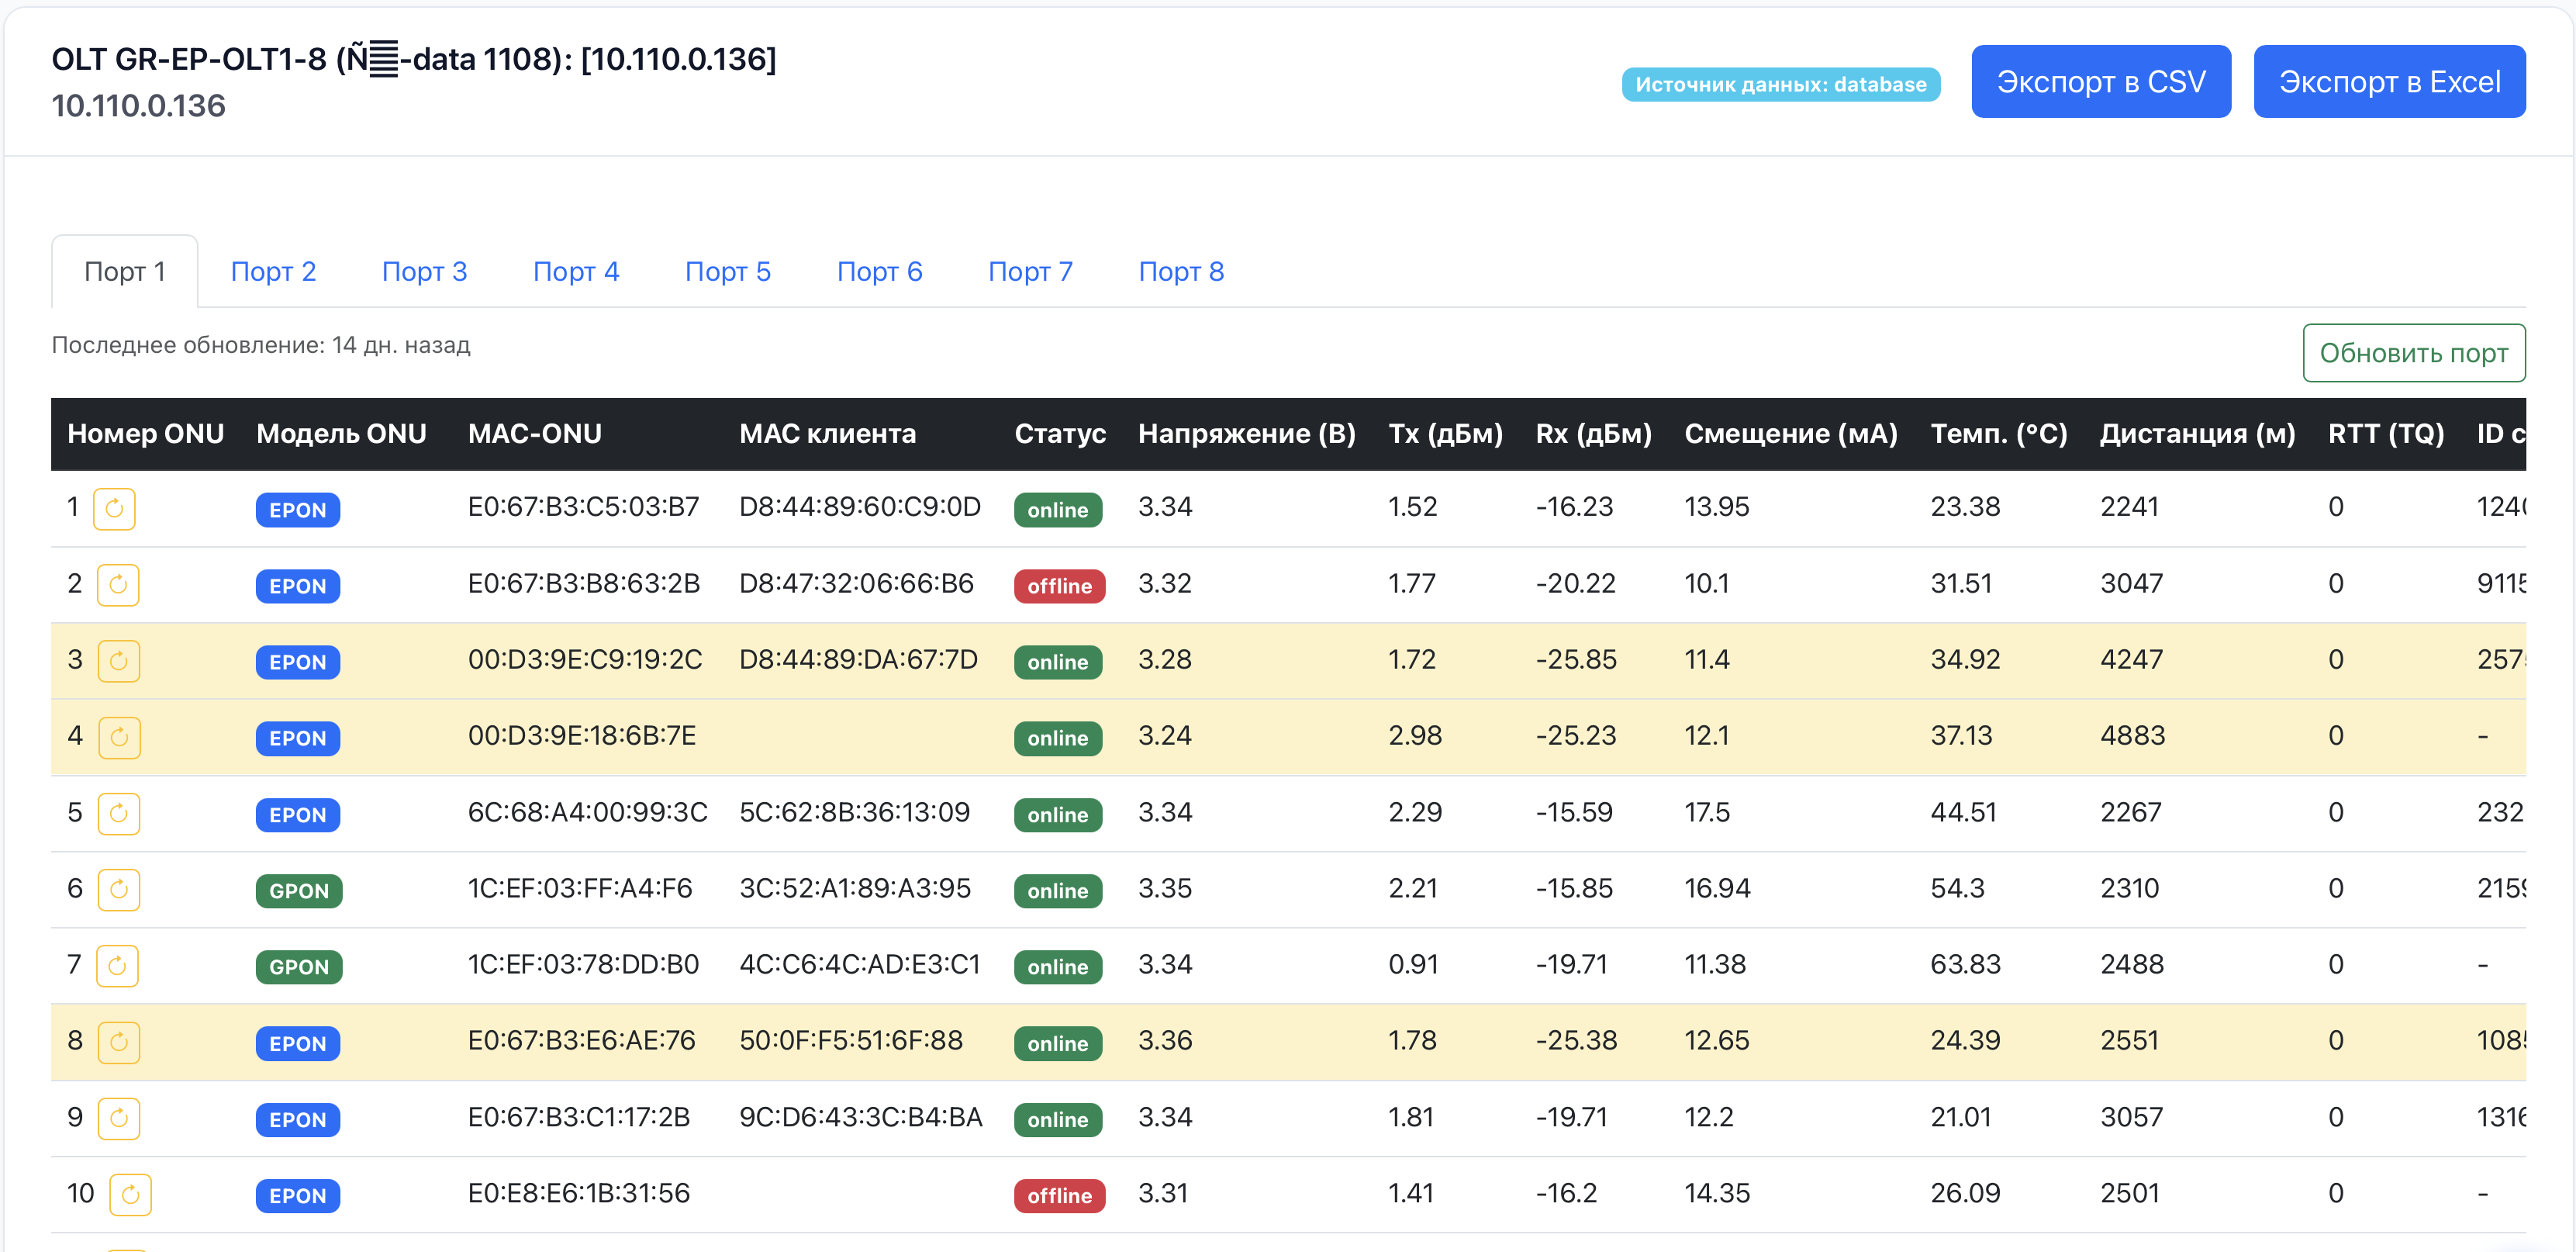The width and height of the screenshot is (2576, 1252).
Task: Go to the Порт 6 tab
Action: click(x=880, y=271)
